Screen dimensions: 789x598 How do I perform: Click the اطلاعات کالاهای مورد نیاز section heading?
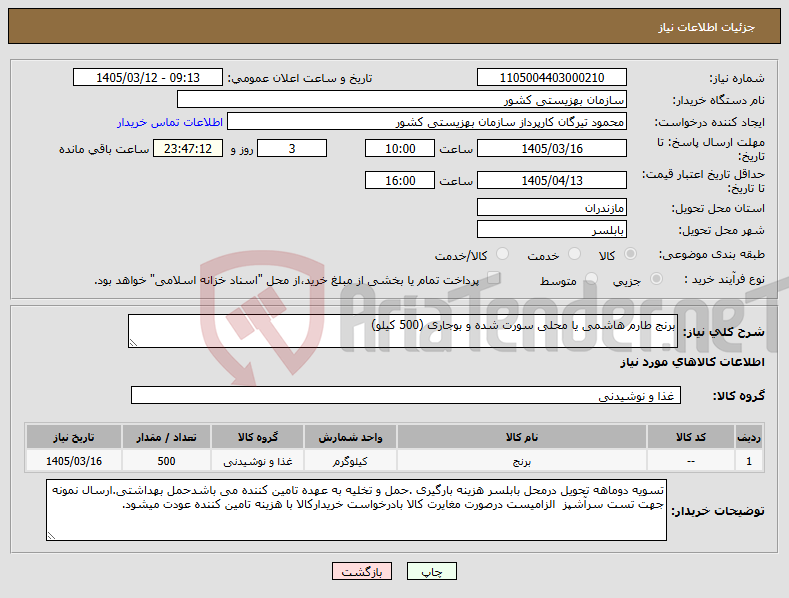coord(692,362)
